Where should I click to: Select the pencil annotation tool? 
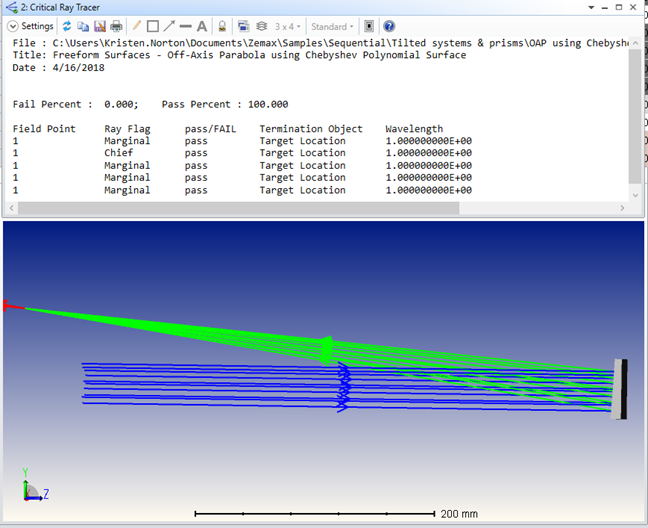(136, 26)
